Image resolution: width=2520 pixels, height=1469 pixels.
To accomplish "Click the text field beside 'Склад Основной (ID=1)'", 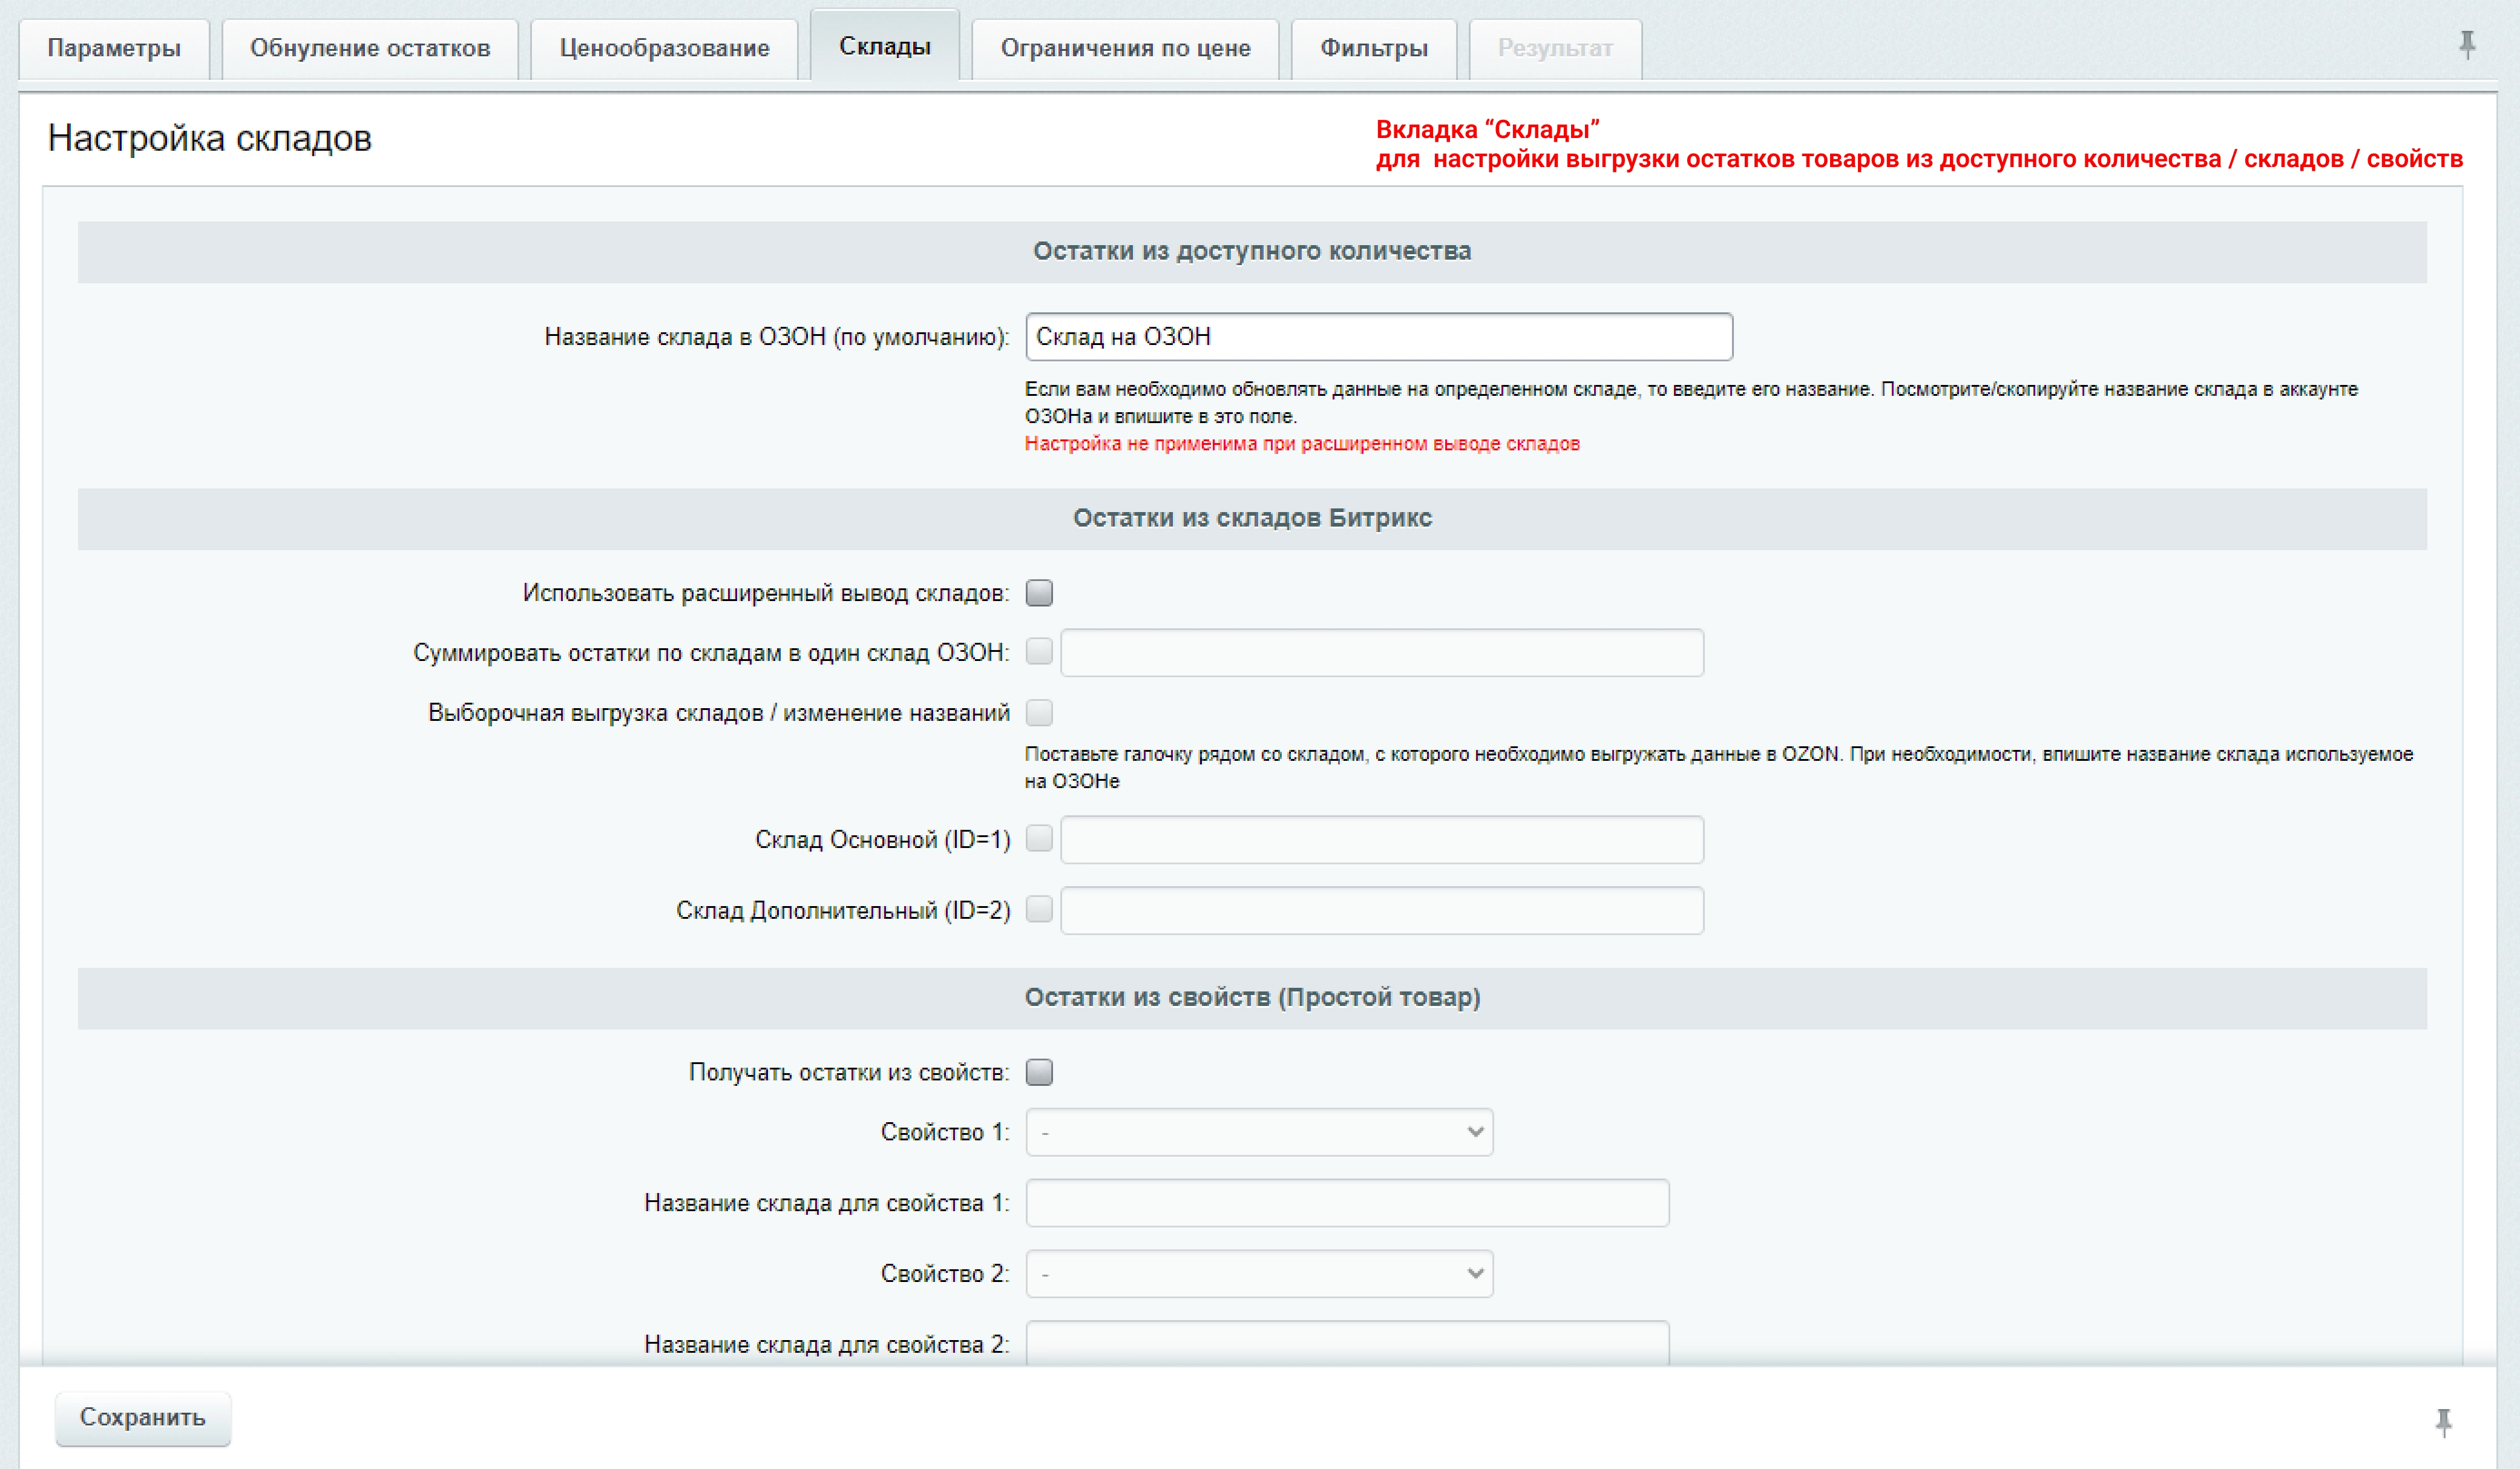I will [x=1381, y=840].
